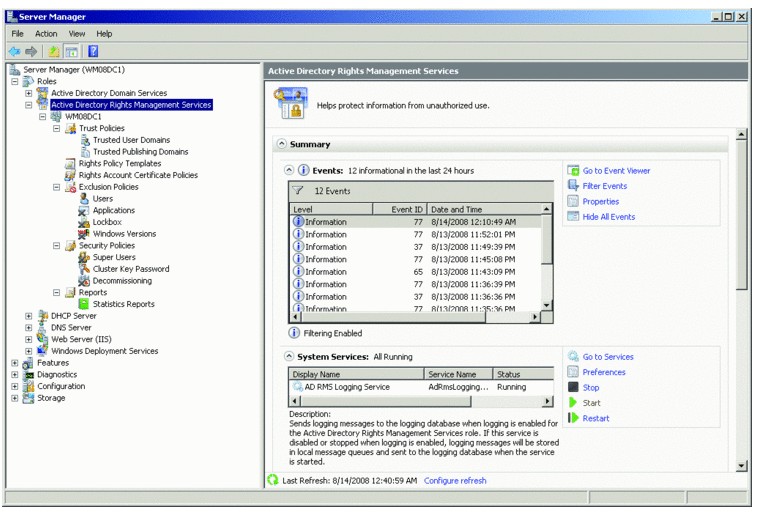The width and height of the screenshot is (760, 513).
Task: Select the DNS Server tree item
Action: point(71,327)
